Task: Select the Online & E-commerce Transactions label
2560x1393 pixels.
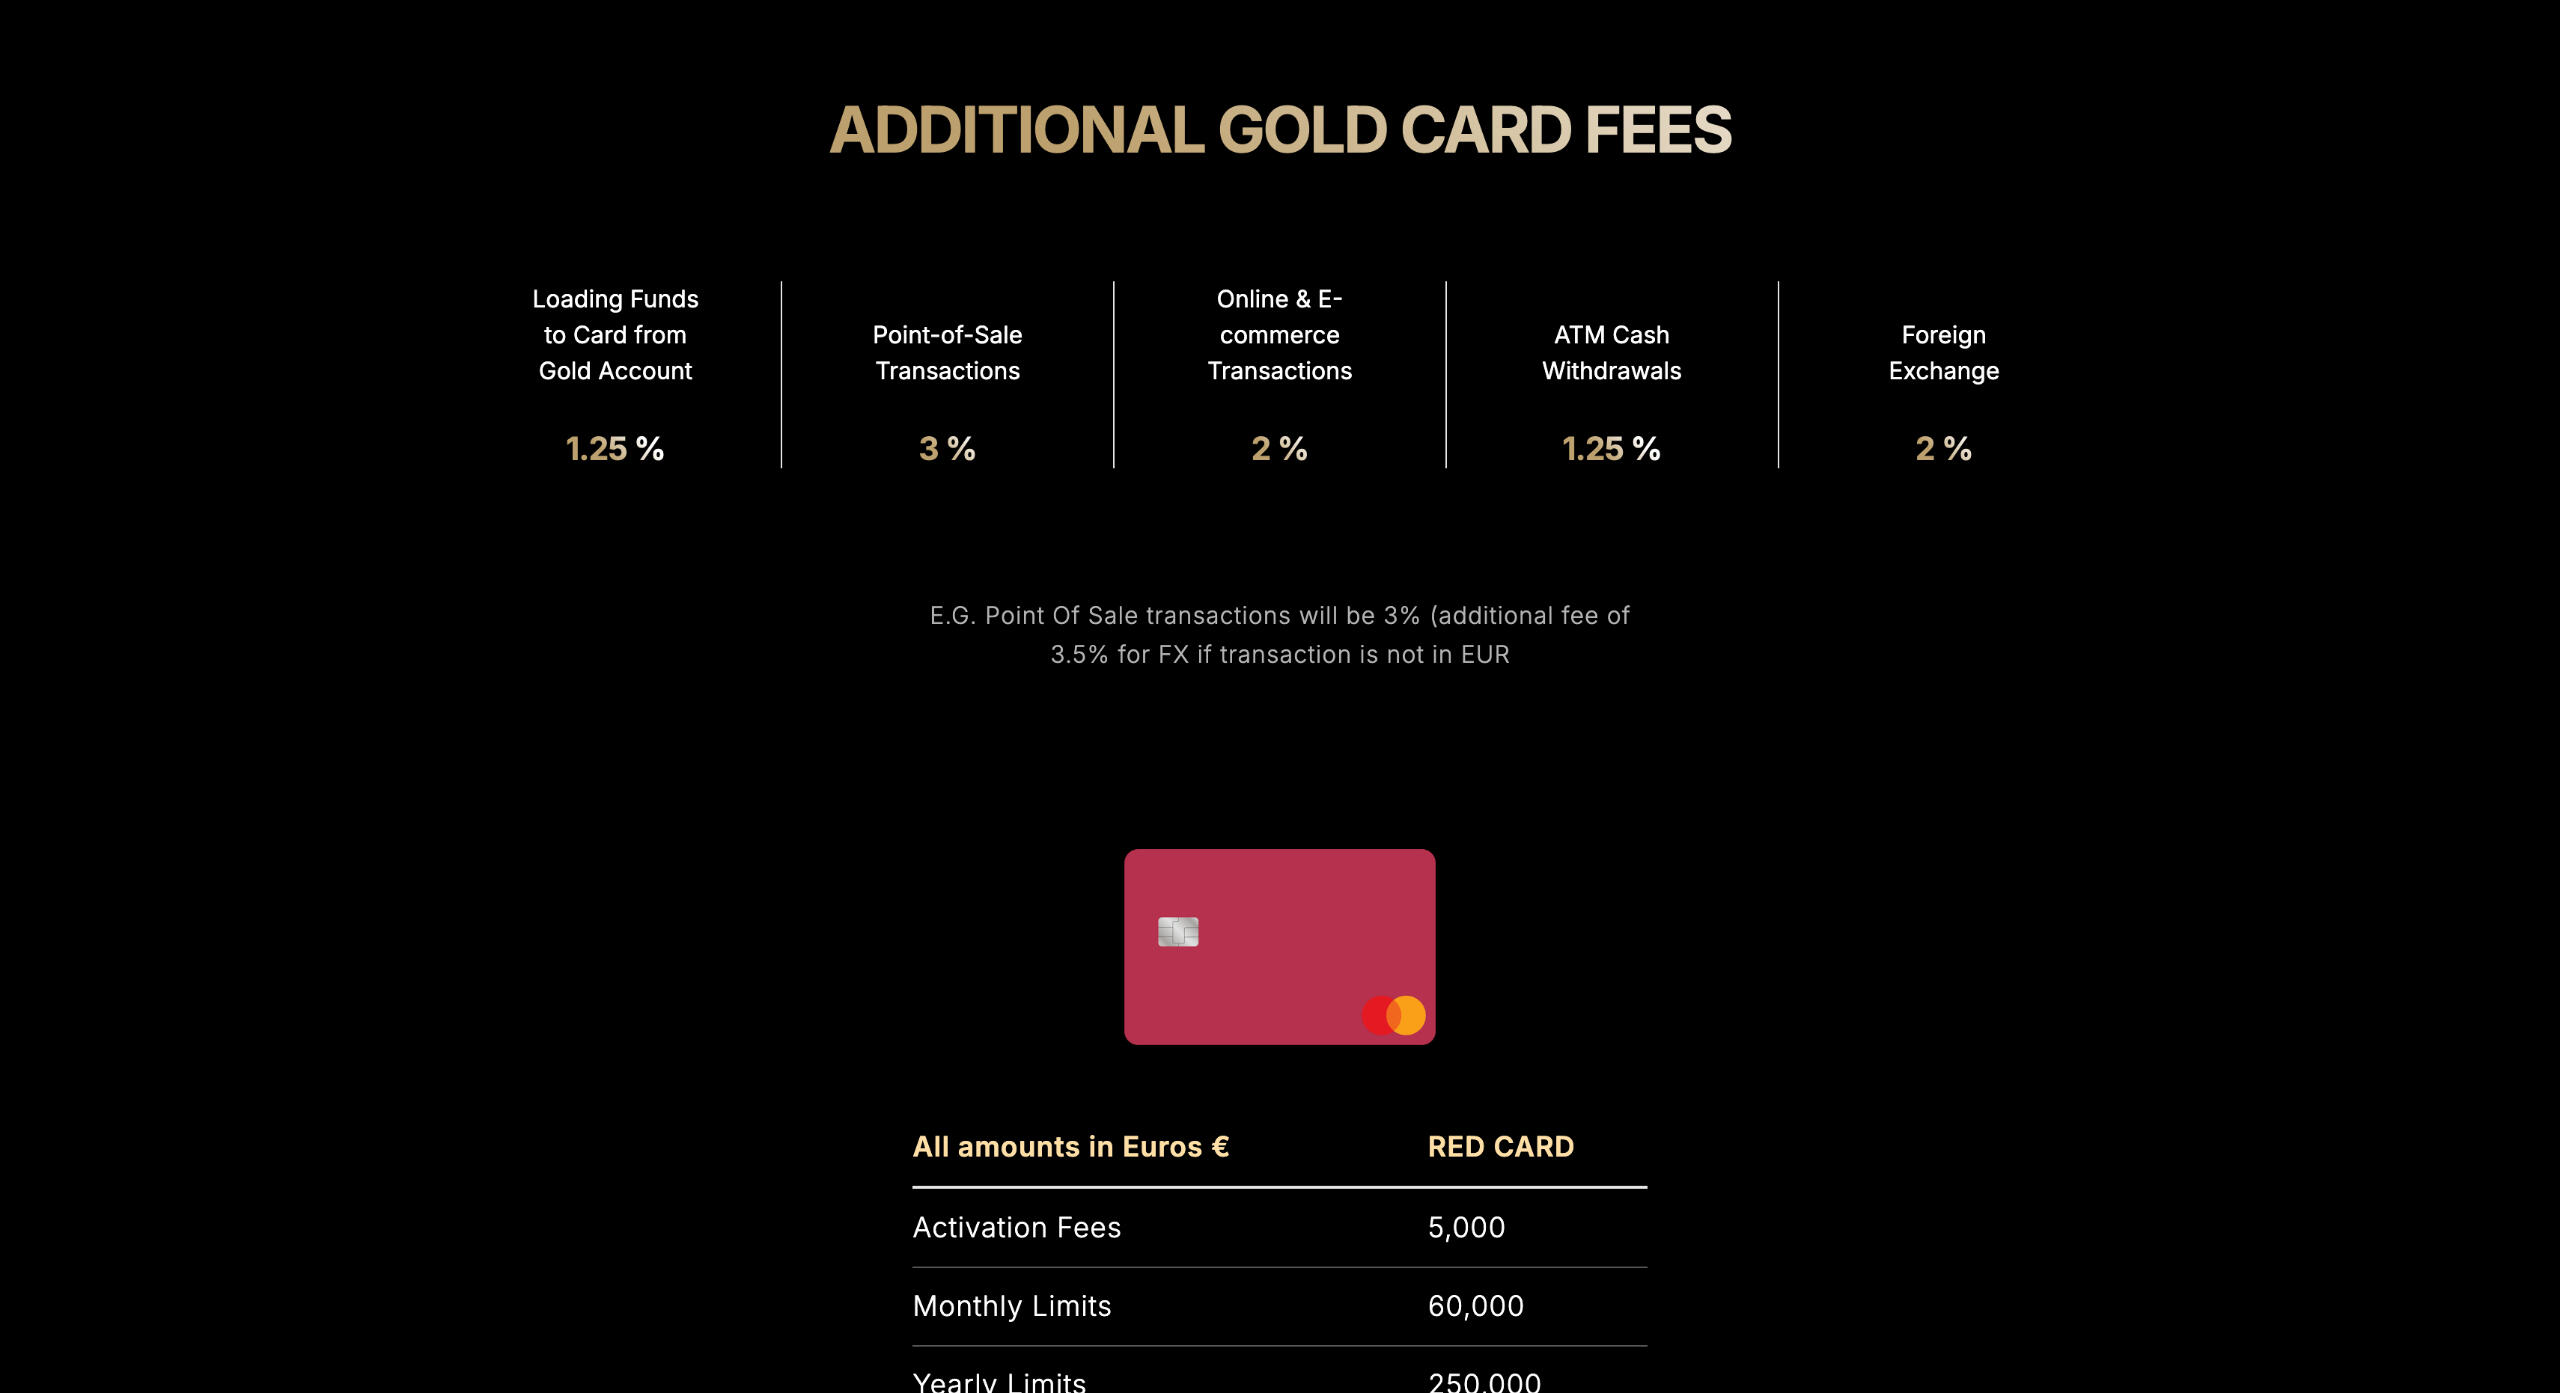Action: click(1279, 335)
